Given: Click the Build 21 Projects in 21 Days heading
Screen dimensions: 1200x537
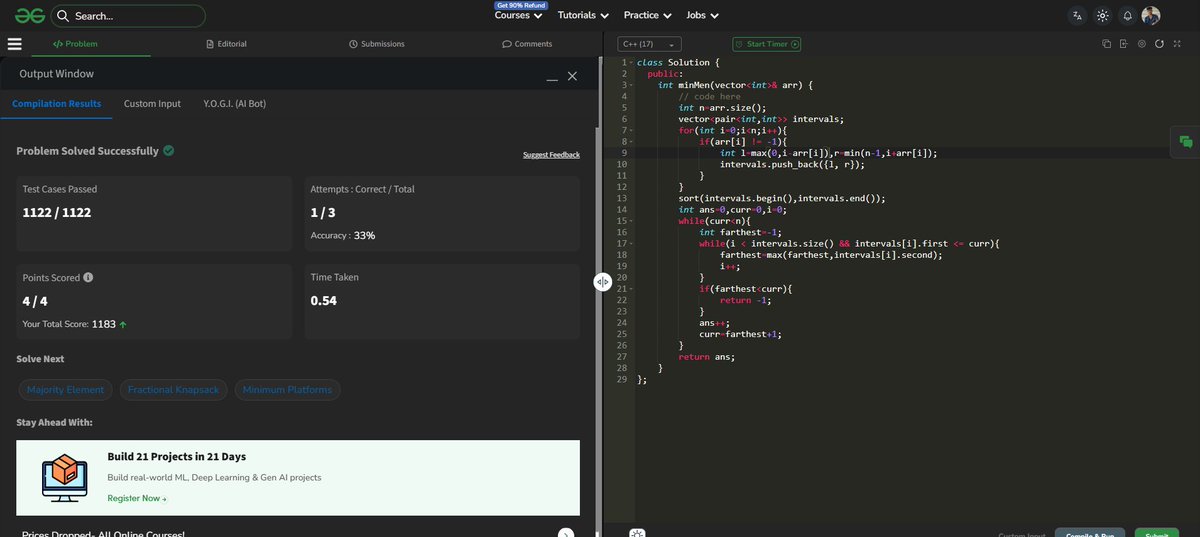Looking at the screenshot, I should (x=177, y=457).
